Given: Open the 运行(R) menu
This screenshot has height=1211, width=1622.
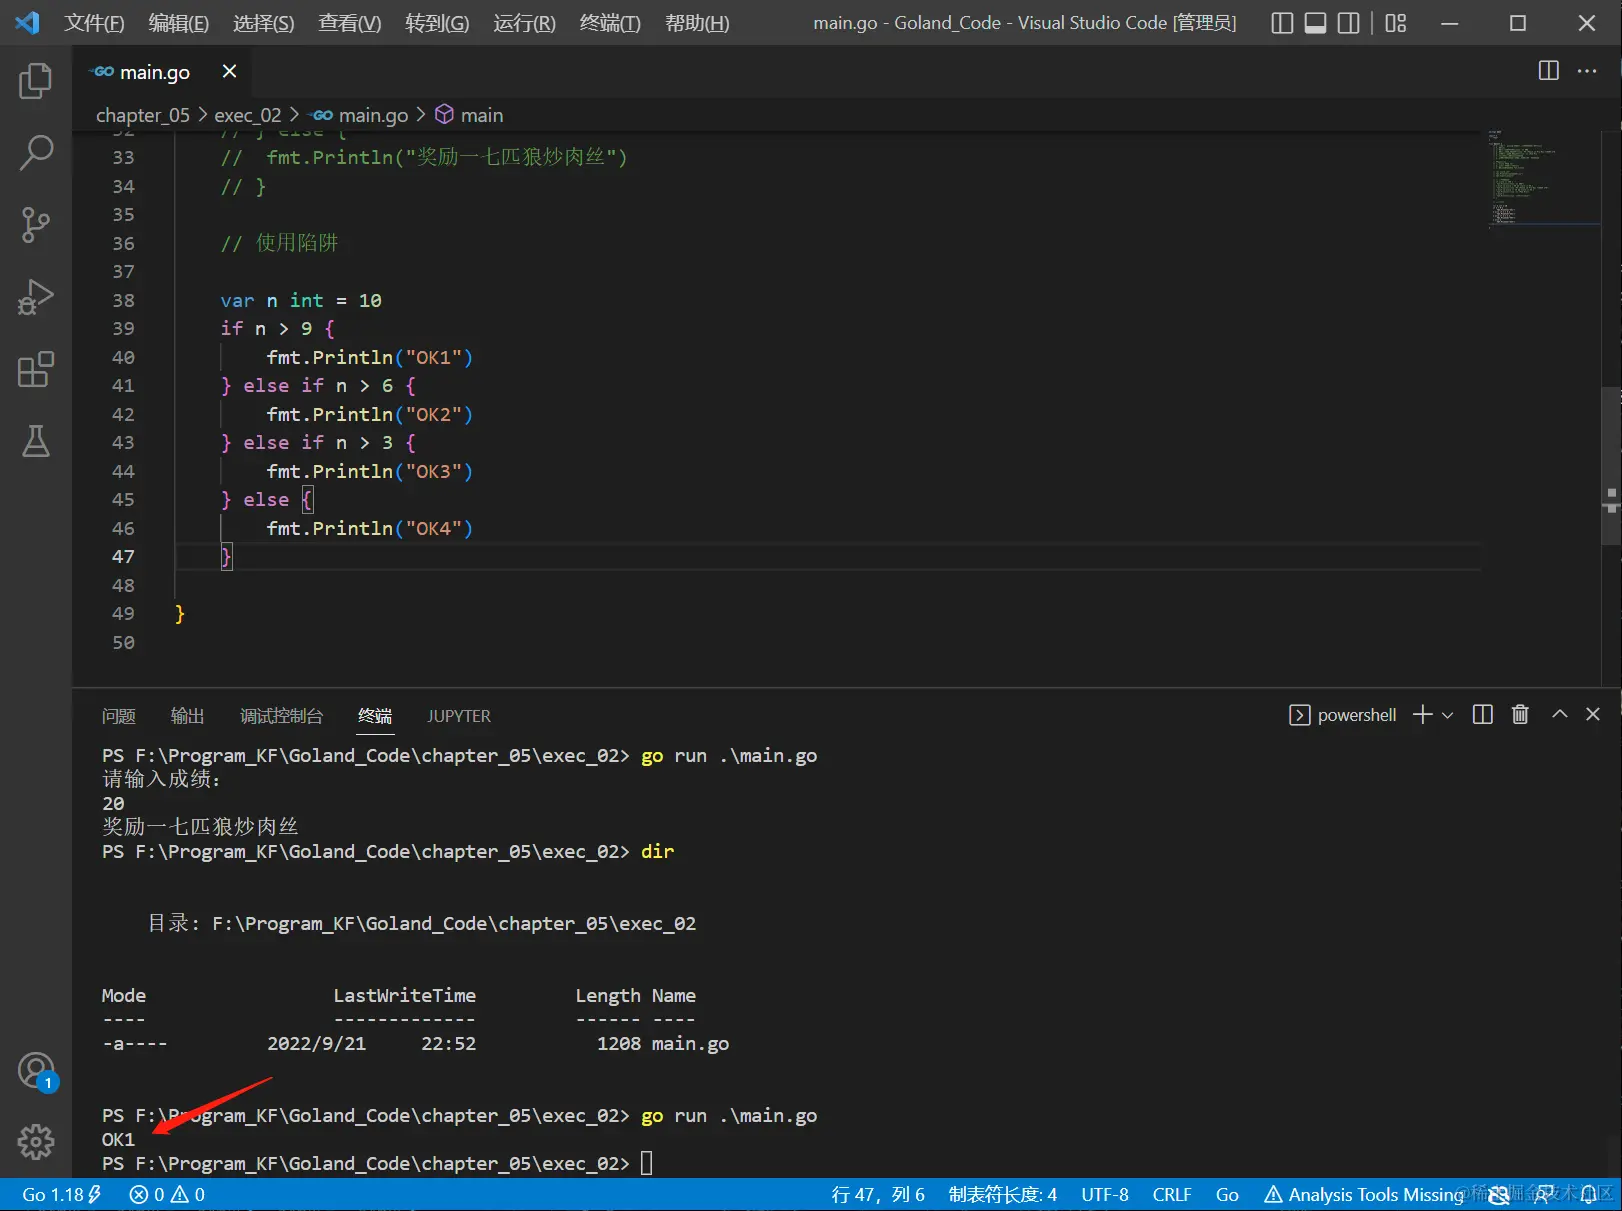Looking at the screenshot, I should (524, 23).
